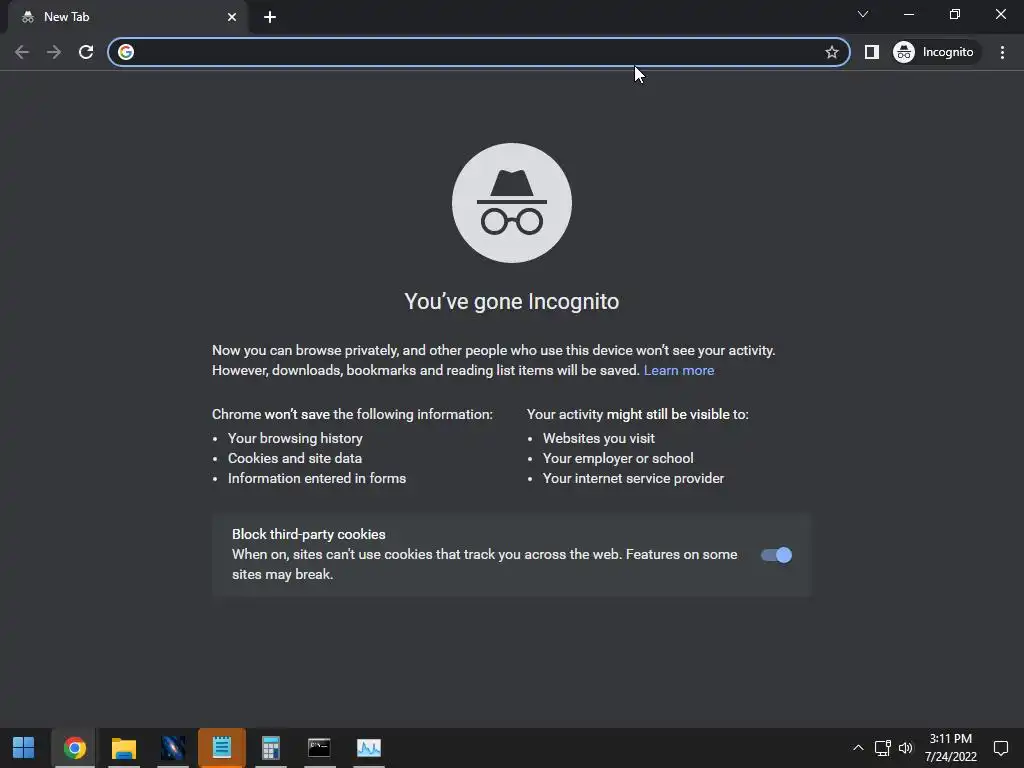Select the New Tab tab
The image size is (1024, 768).
tap(127, 17)
